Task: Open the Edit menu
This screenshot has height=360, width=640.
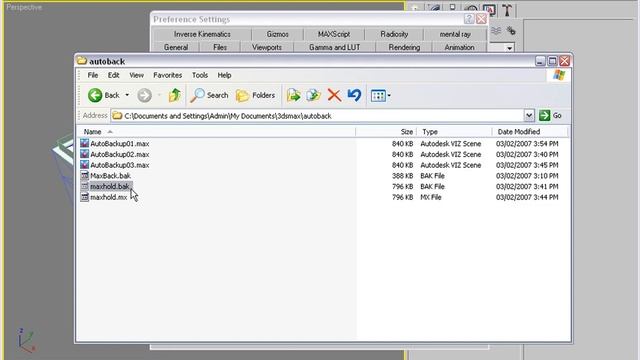Action: [113, 75]
